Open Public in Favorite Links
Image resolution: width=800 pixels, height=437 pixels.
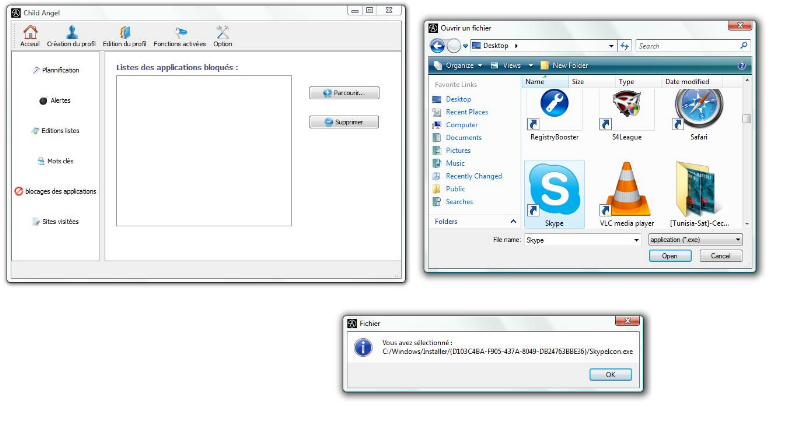[x=449, y=189]
